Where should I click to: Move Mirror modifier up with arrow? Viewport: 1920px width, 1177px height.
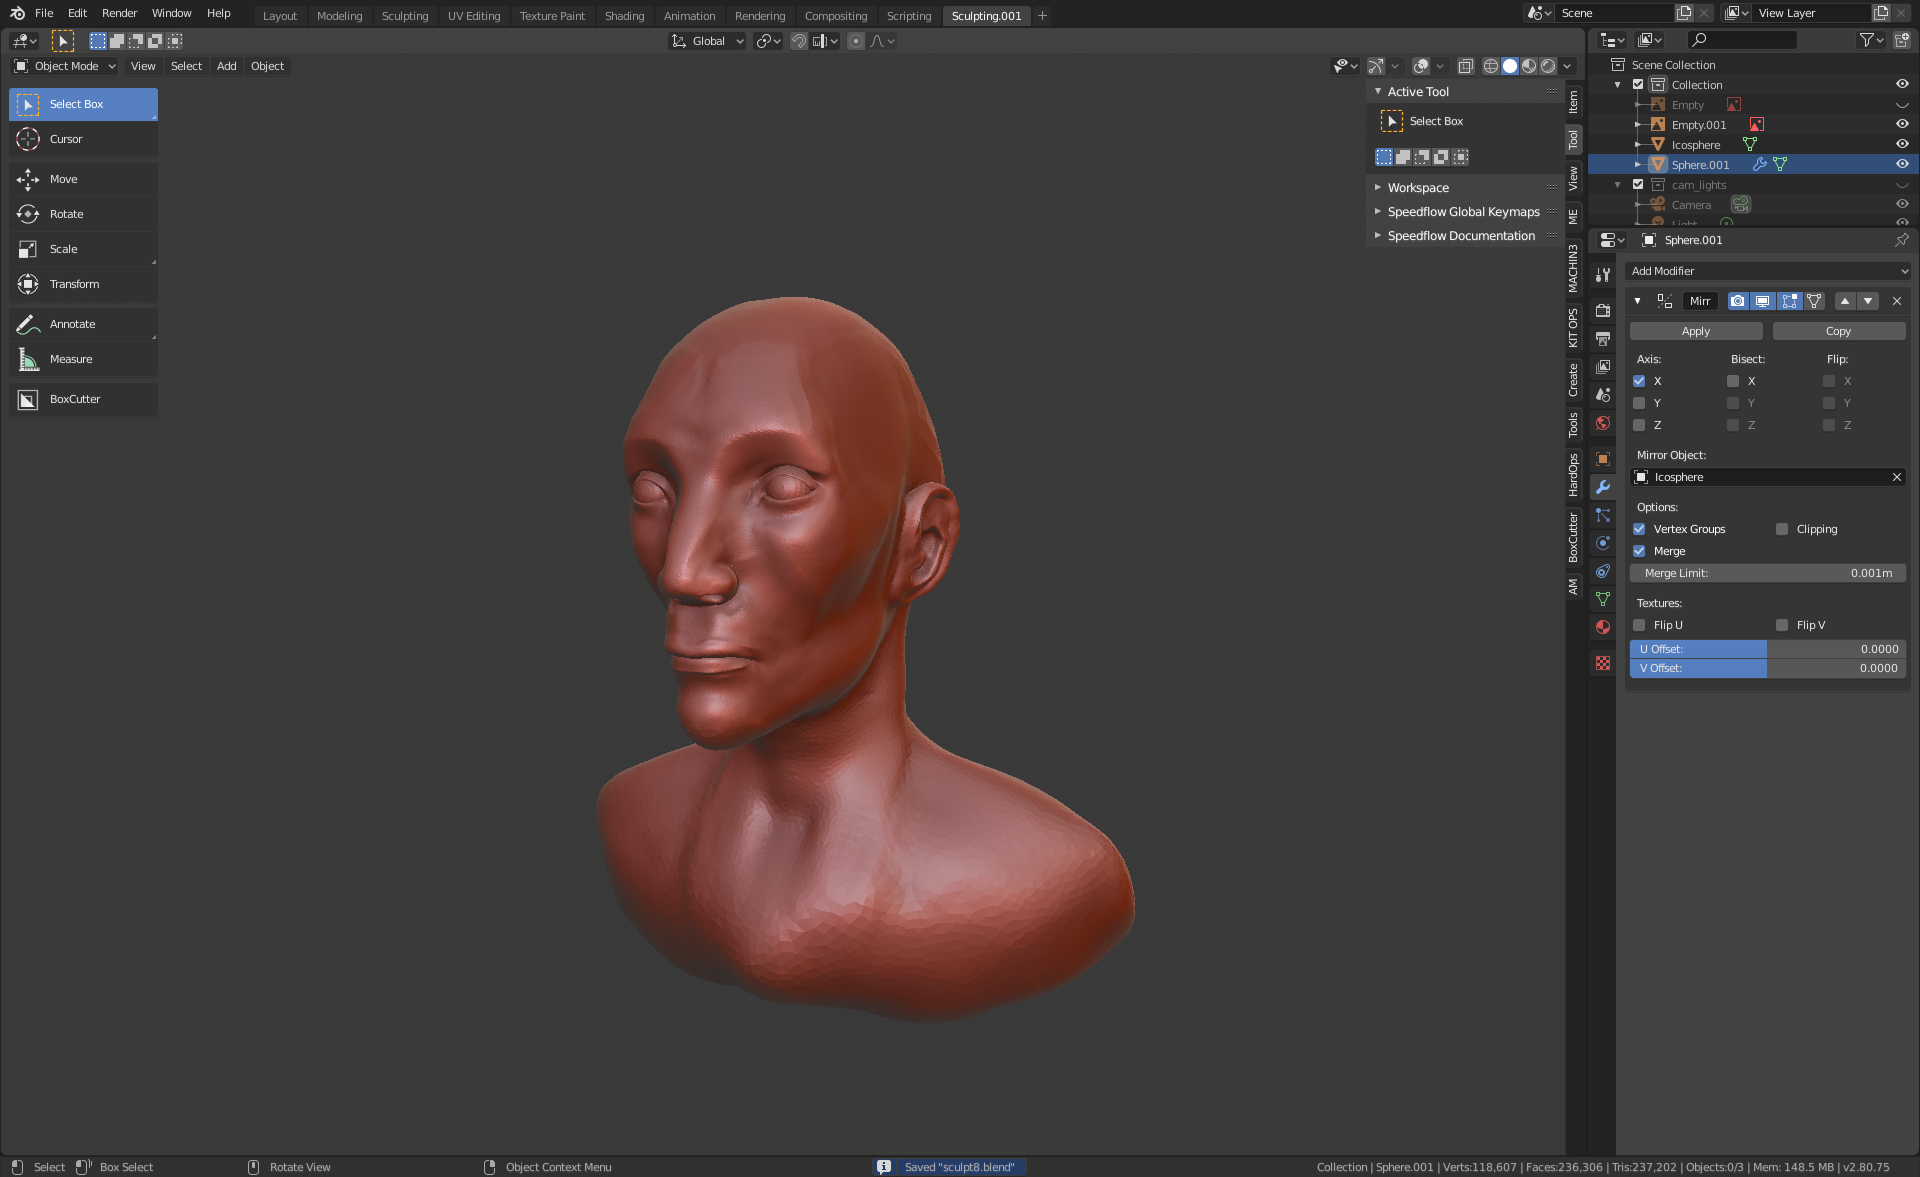1845,301
